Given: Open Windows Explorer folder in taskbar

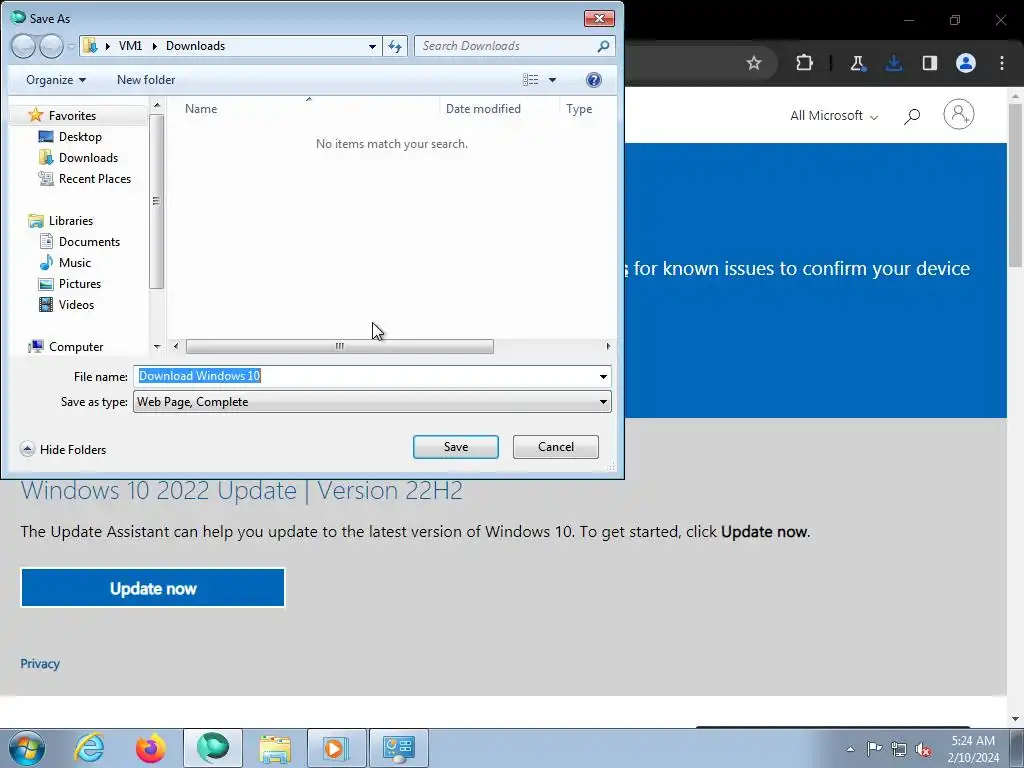Looking at the screenshot, I should pyautogui.click(x=275, y=748).
